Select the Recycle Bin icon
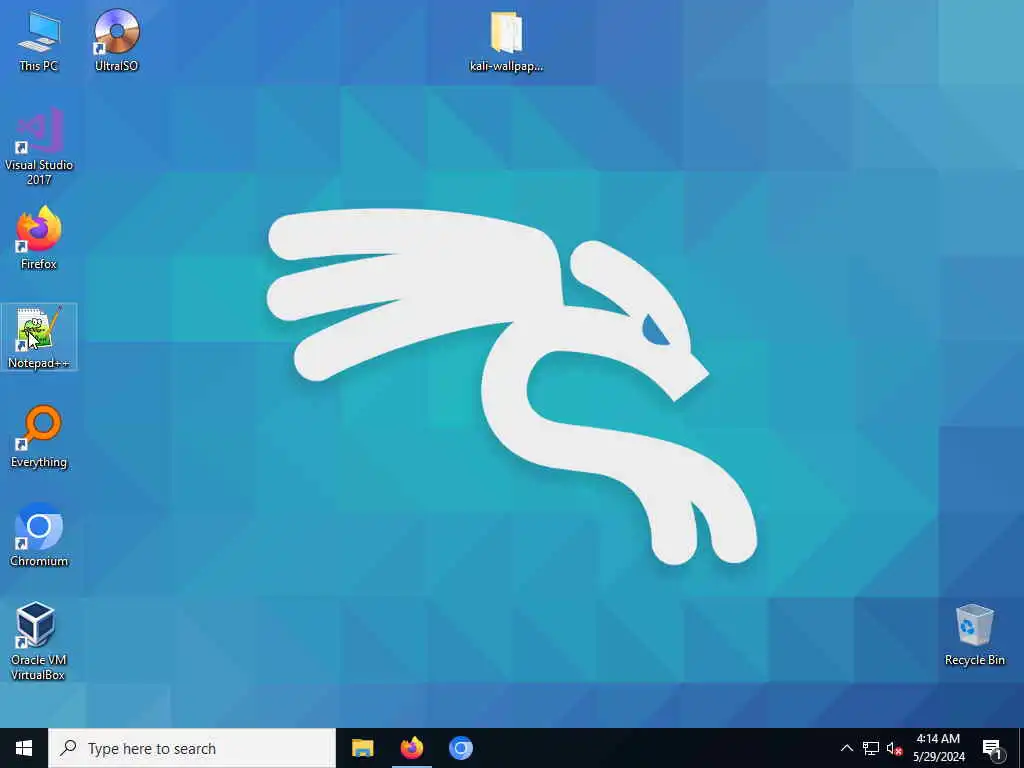Viewport: 1024px width, 768px height. 974,635
